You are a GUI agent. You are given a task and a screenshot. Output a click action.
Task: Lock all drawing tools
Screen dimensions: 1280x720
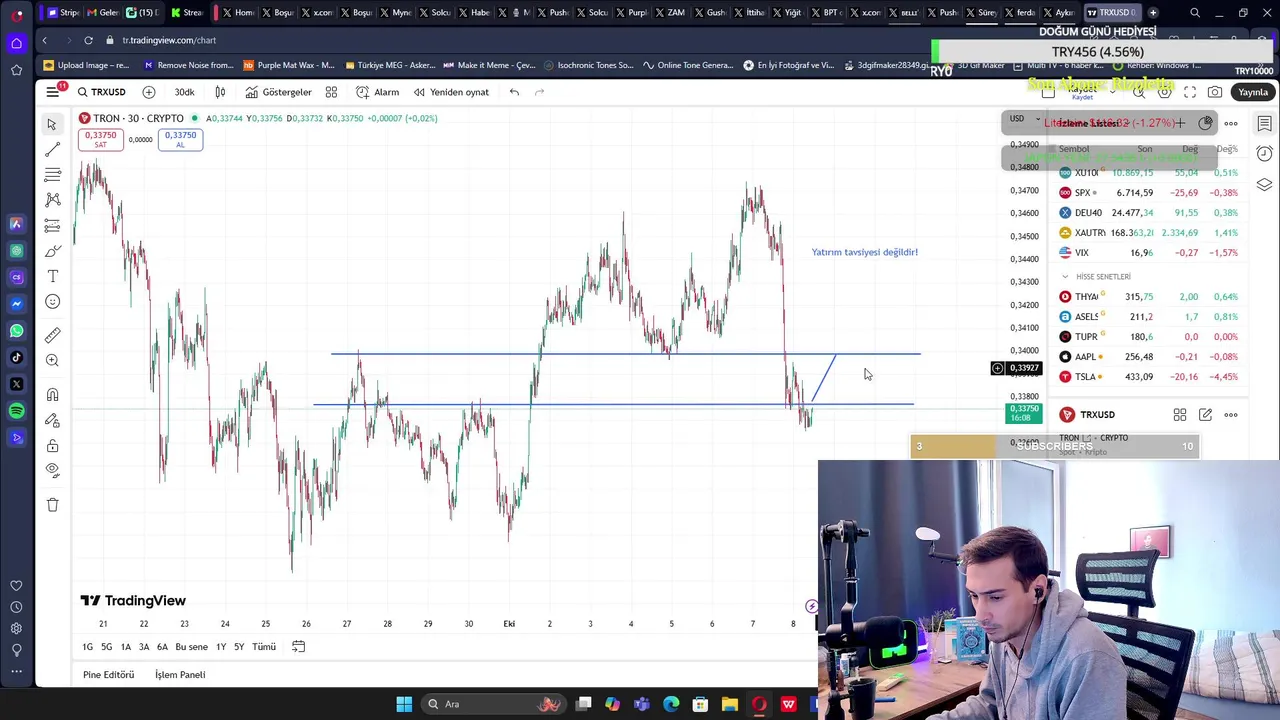tap(52, 445)
